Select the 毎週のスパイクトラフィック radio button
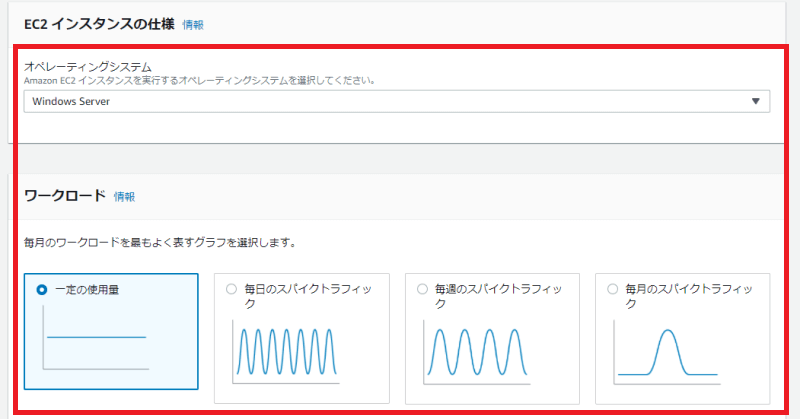800x419 pixels. pos(422,289)
